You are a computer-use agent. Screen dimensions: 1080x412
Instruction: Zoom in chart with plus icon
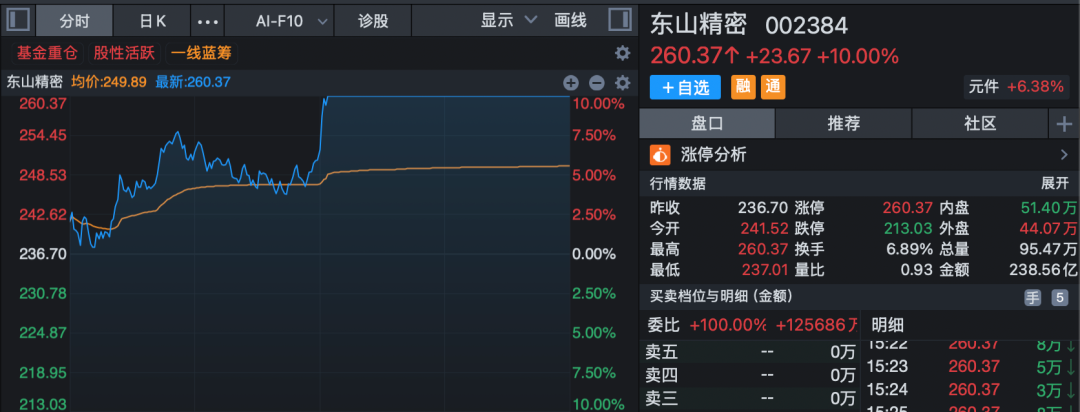(571, 83)
